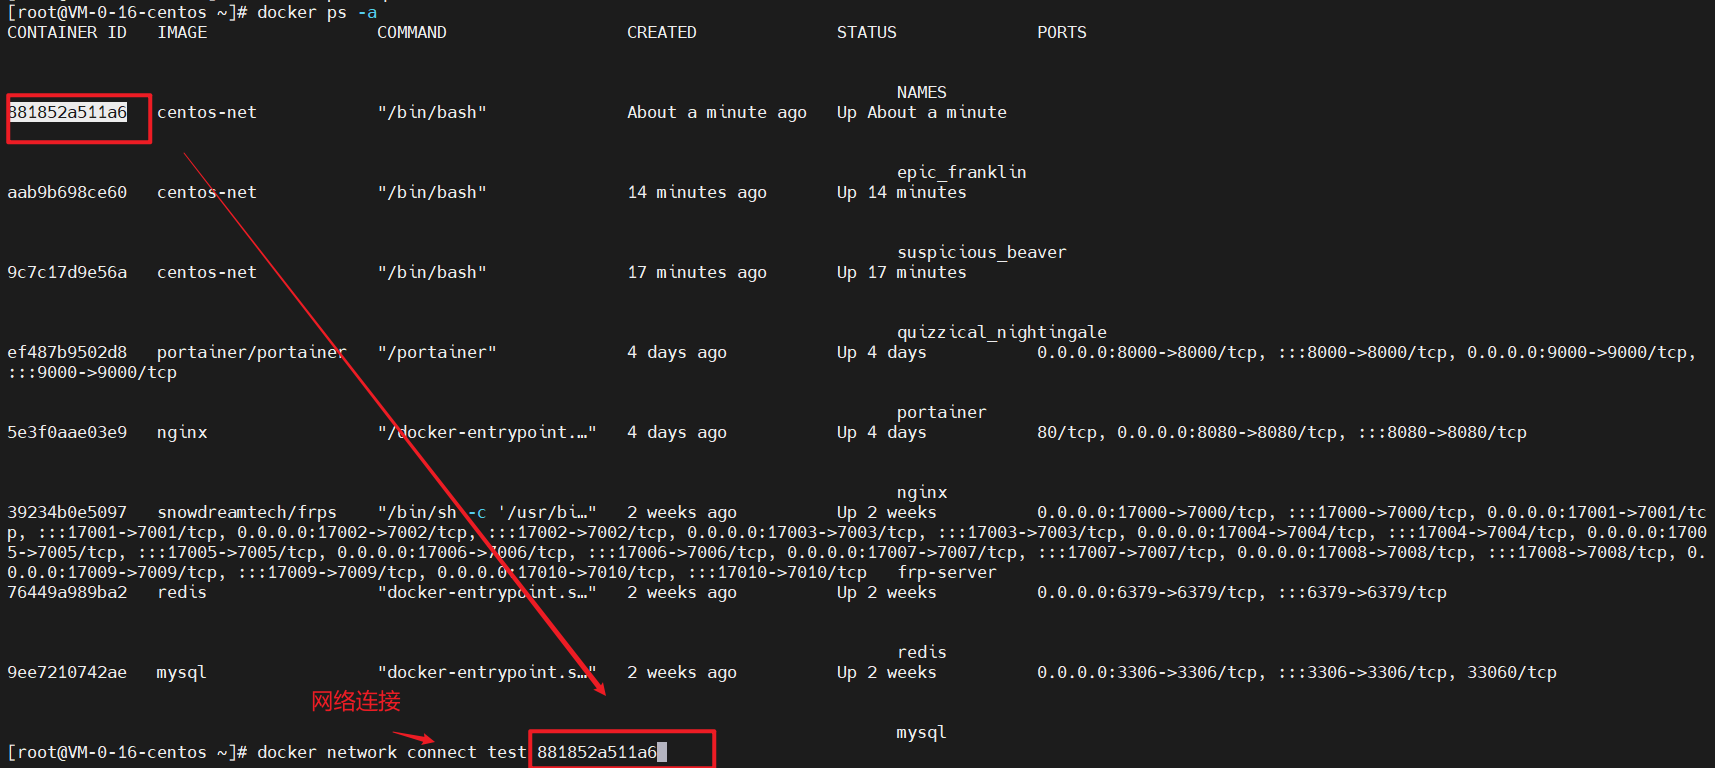The width and height of the screenshot is (1715, 768).
Task: Click the image name portainer/portainer
Action: click(x=252, y=352)
